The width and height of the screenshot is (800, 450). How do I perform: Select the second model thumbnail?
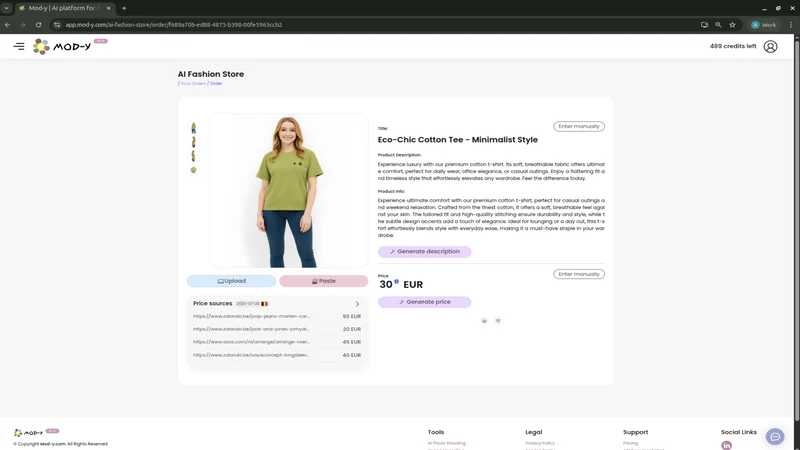[193, 142]
